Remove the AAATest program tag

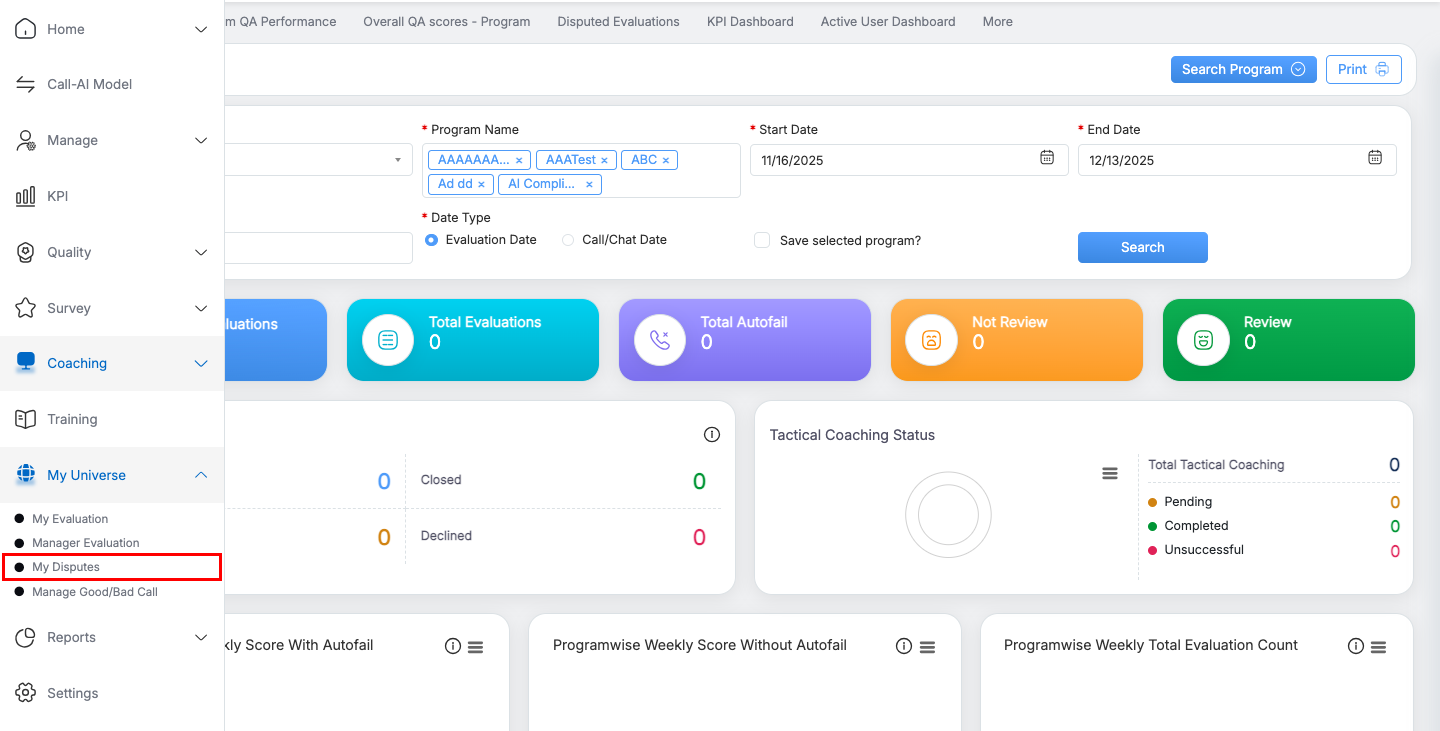coord(604,160)
